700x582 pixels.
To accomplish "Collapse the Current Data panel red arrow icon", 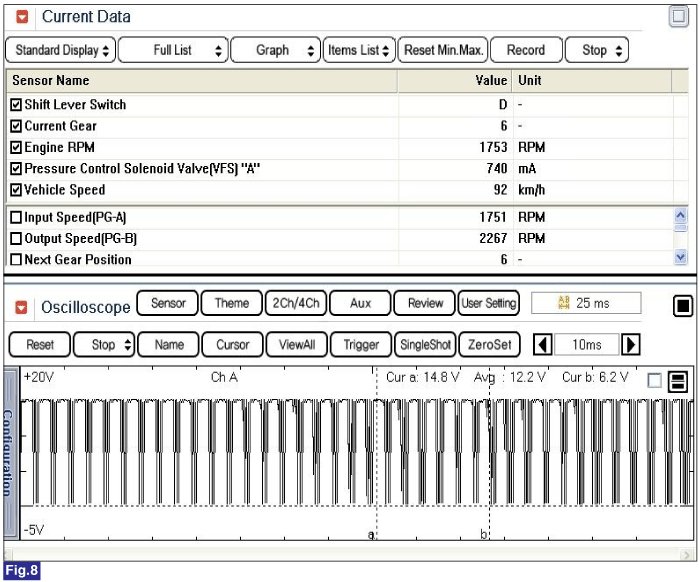I will point(22,17).
